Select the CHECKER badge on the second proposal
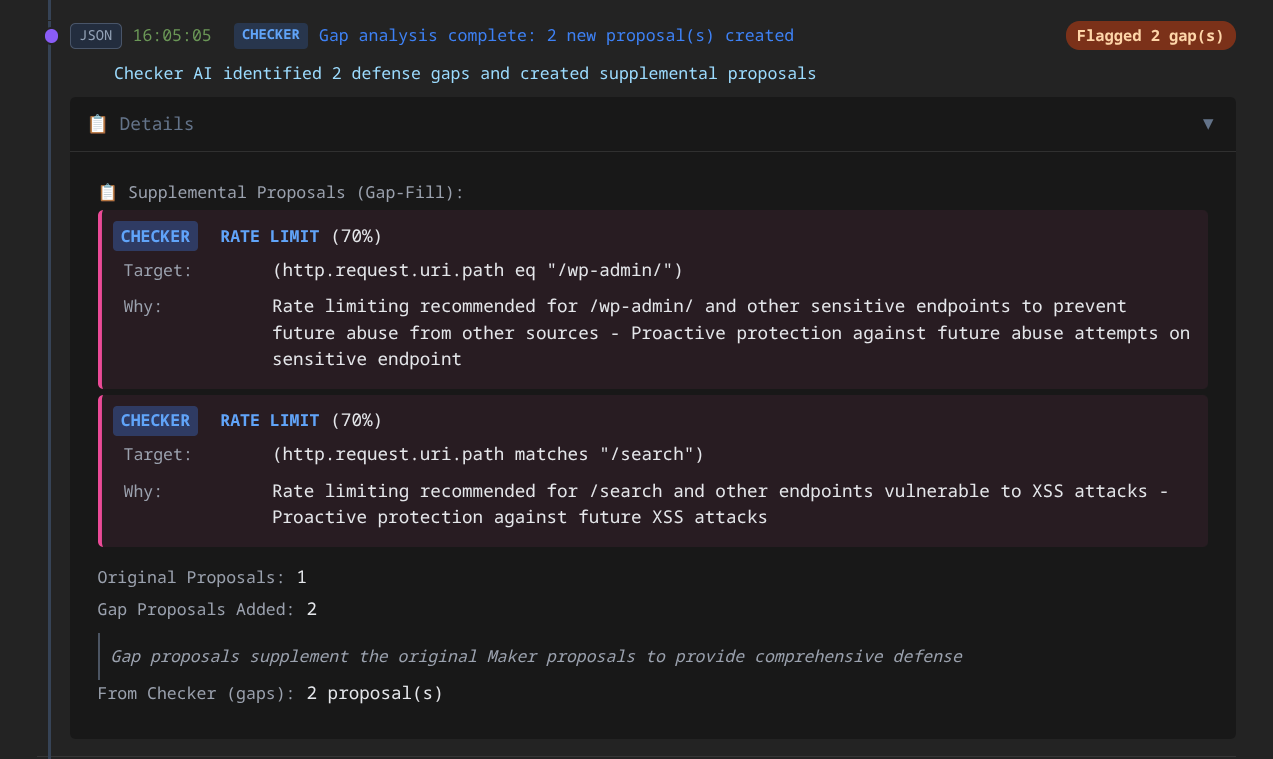Screen dimensions: 1273x759 tap(155, 420)
